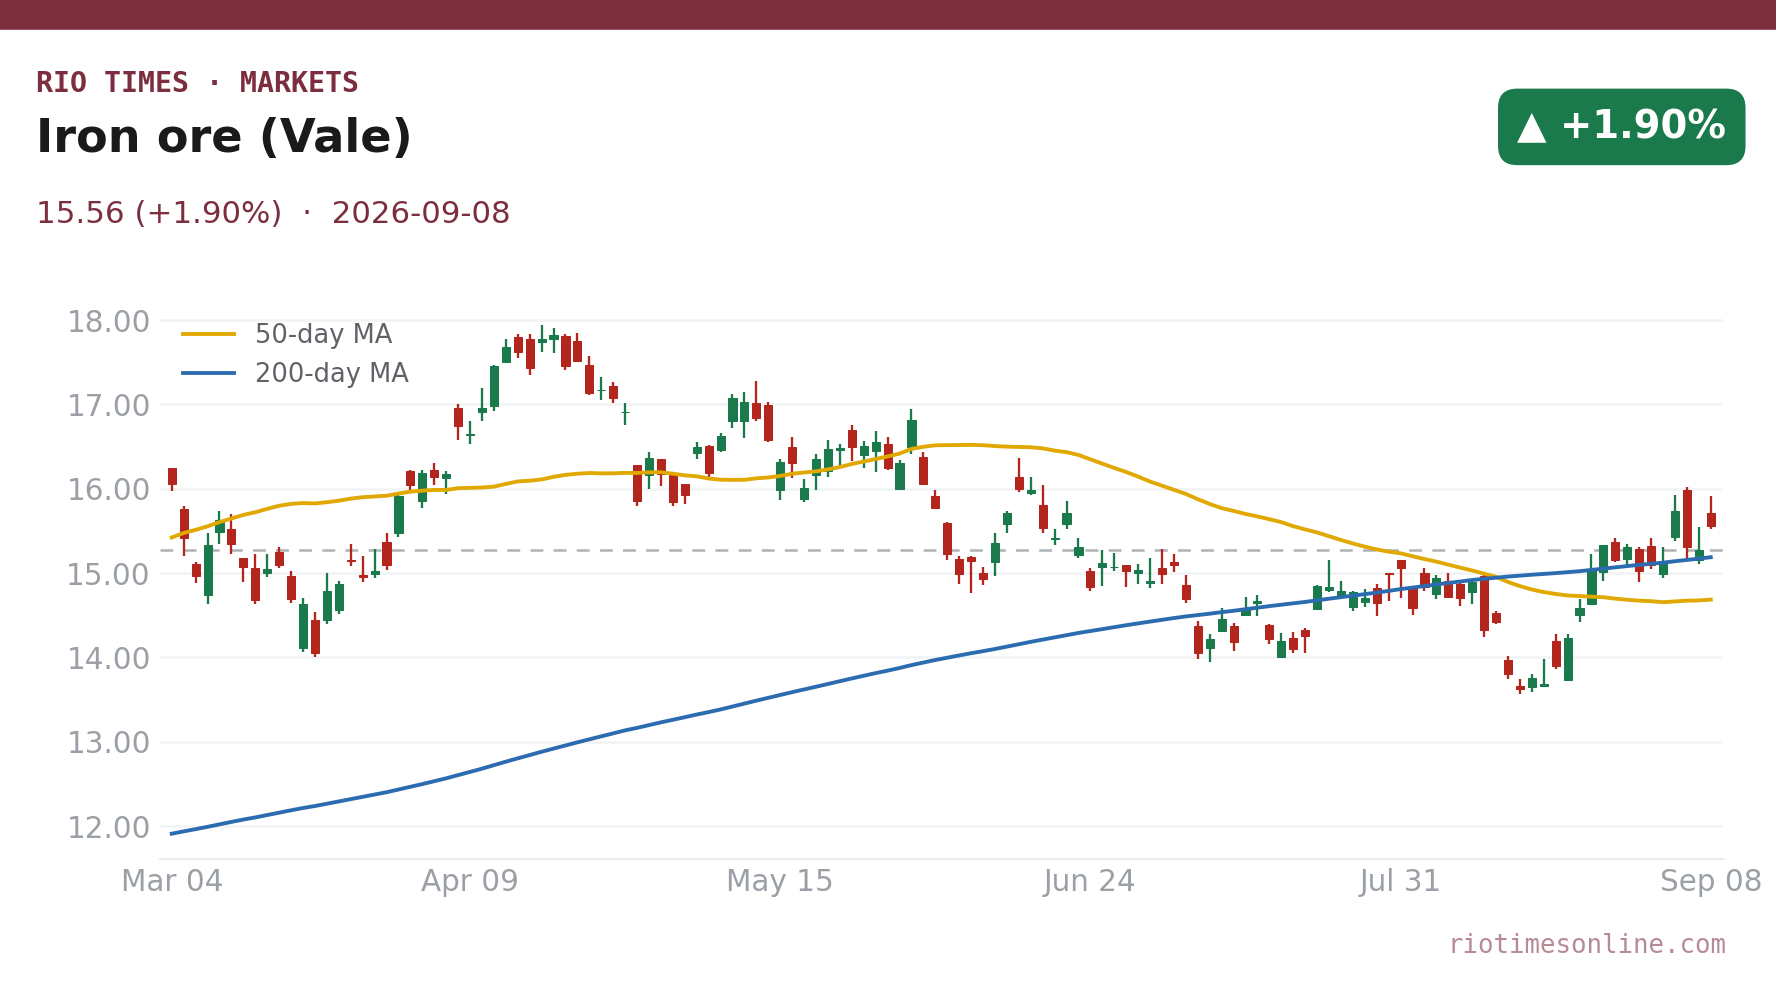The width and height of the screenshot is (1776, 999).
Task: Click the 200-day MA legend entry
Action: click(294, 374)
